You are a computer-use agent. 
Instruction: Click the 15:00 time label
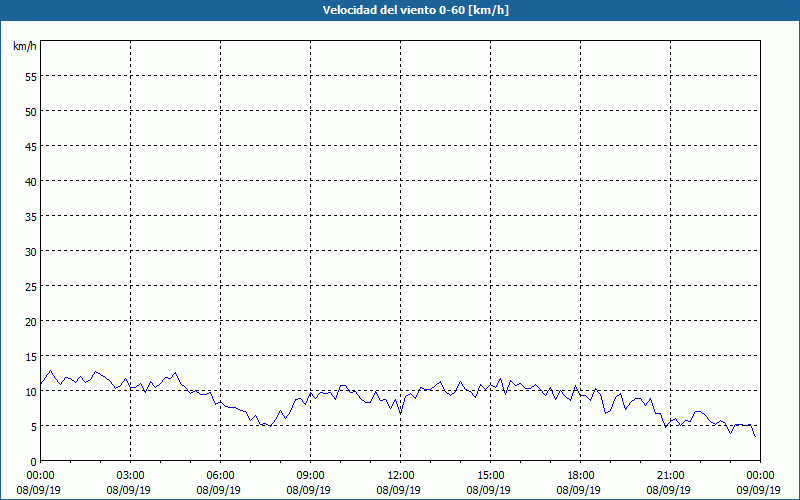tap(490, 475)
